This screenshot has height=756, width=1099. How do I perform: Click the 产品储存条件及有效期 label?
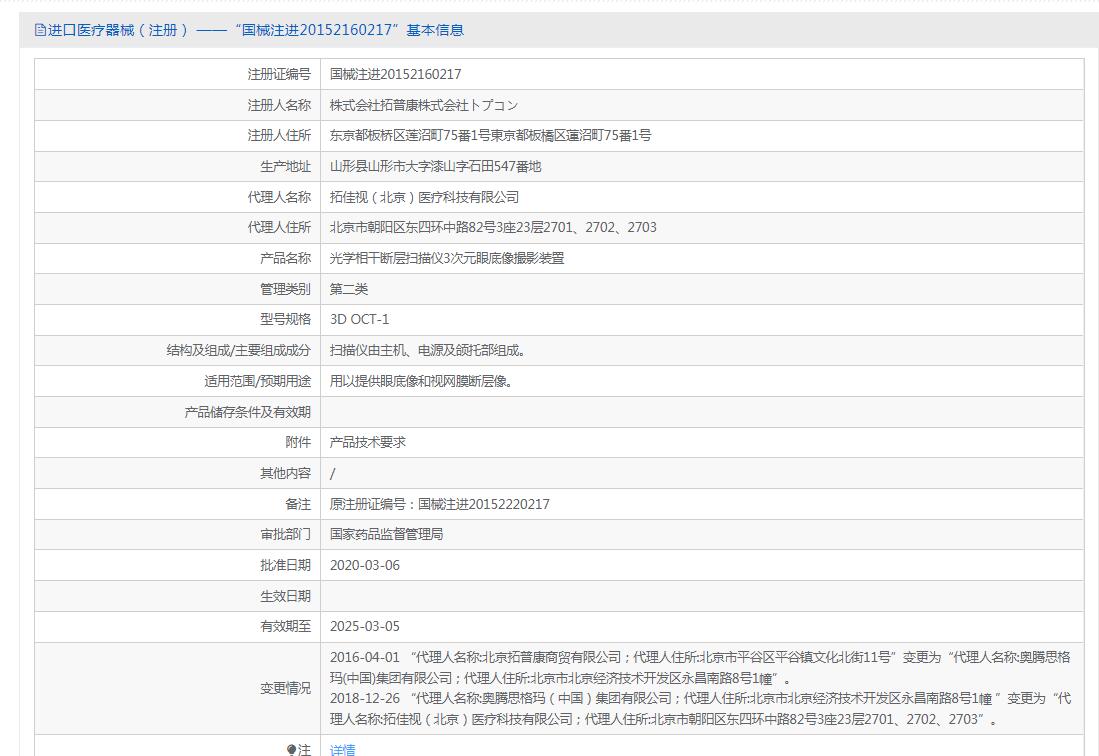pyautogui.click(x=247, y=412)
